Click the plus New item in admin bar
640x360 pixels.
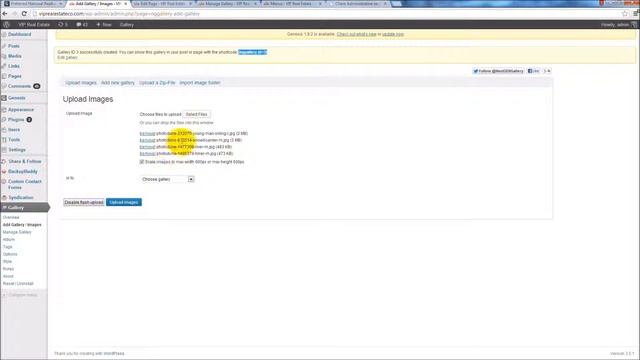[104, 24]
